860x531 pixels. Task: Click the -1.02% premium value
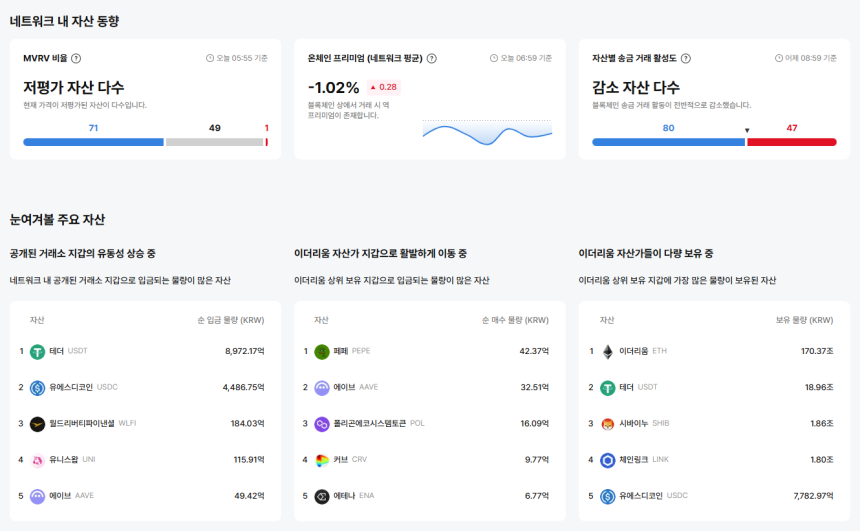tap(333, 87)
